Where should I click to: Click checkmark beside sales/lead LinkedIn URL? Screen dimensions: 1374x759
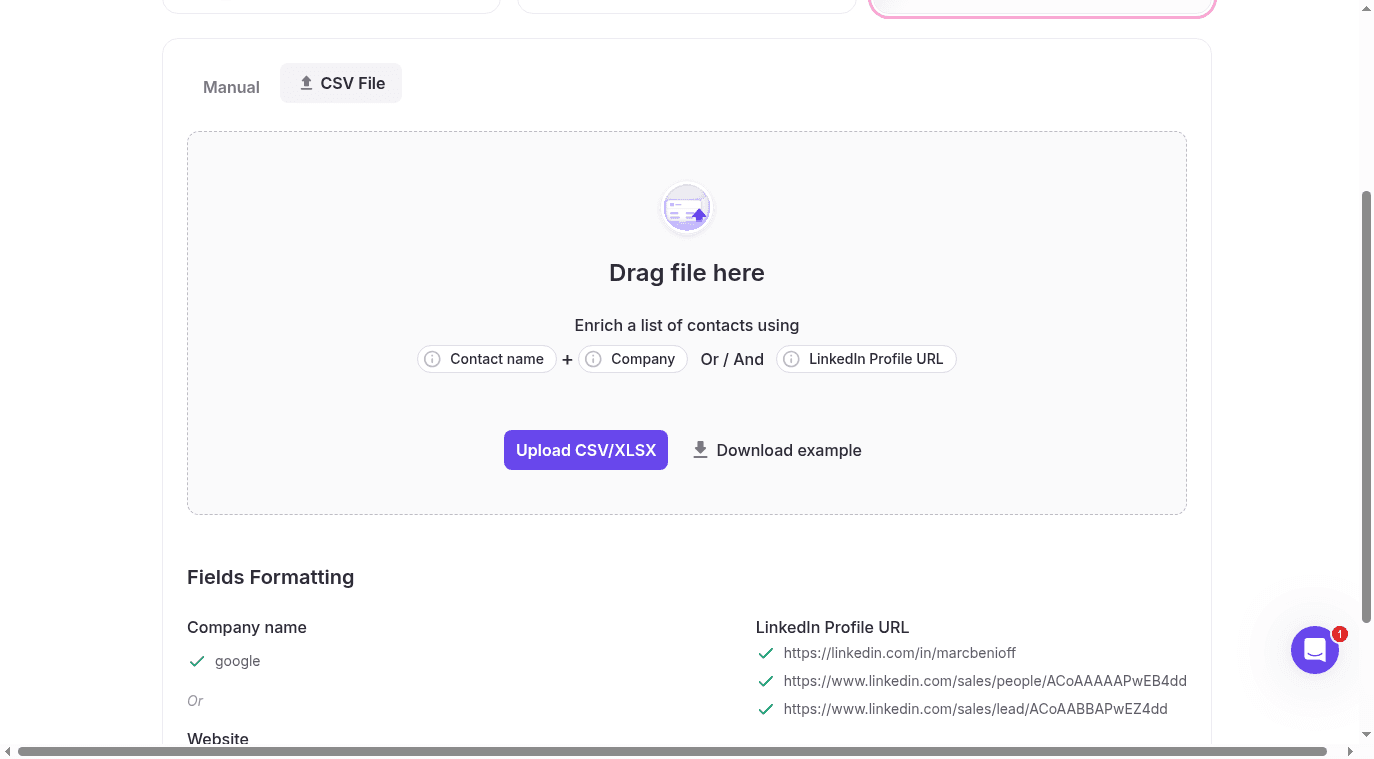pos(766,709)
